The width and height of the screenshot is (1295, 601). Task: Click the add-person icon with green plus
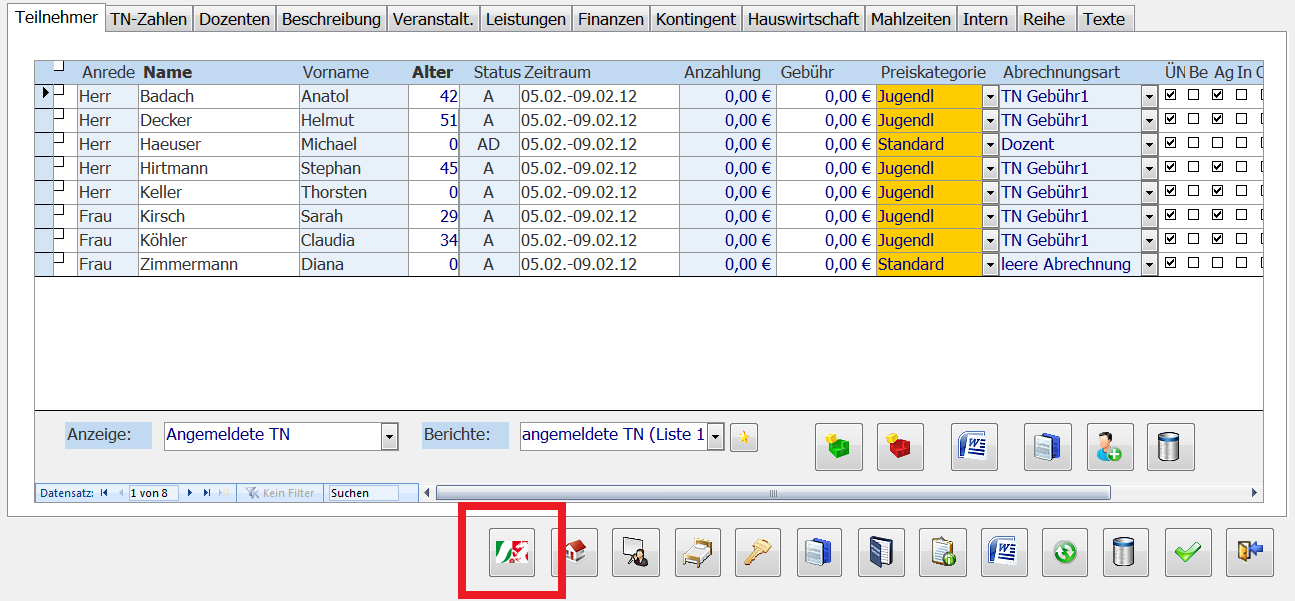tap(1109, 447)
